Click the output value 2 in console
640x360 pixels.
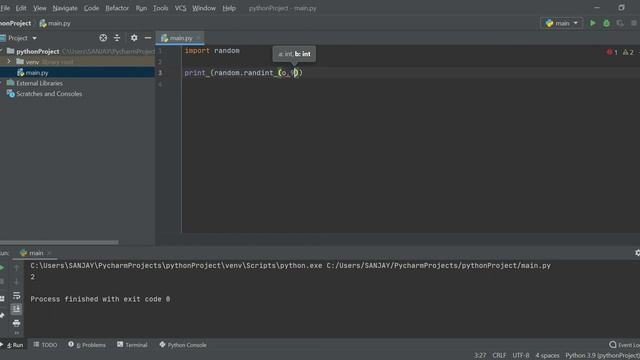[x=33, y=277]
